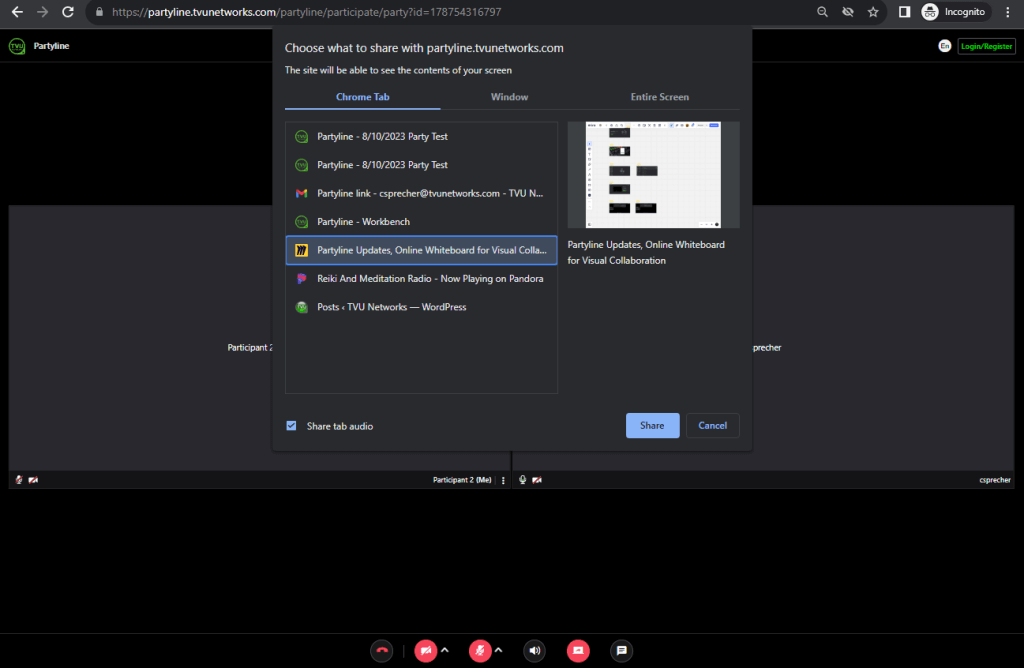Toggle Share tab audio checkbox
Viewport: 1024px width, 668px height.
tap(291, 426)
